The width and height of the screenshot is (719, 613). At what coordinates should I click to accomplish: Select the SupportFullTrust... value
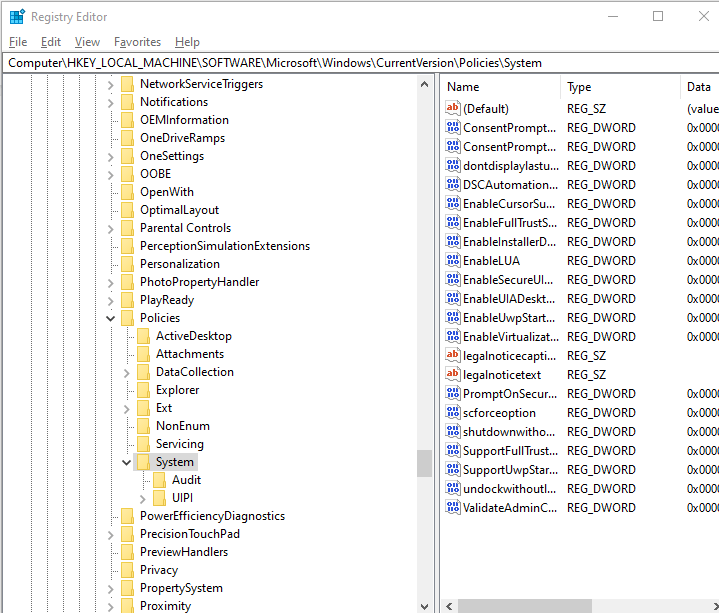[510, 451]
